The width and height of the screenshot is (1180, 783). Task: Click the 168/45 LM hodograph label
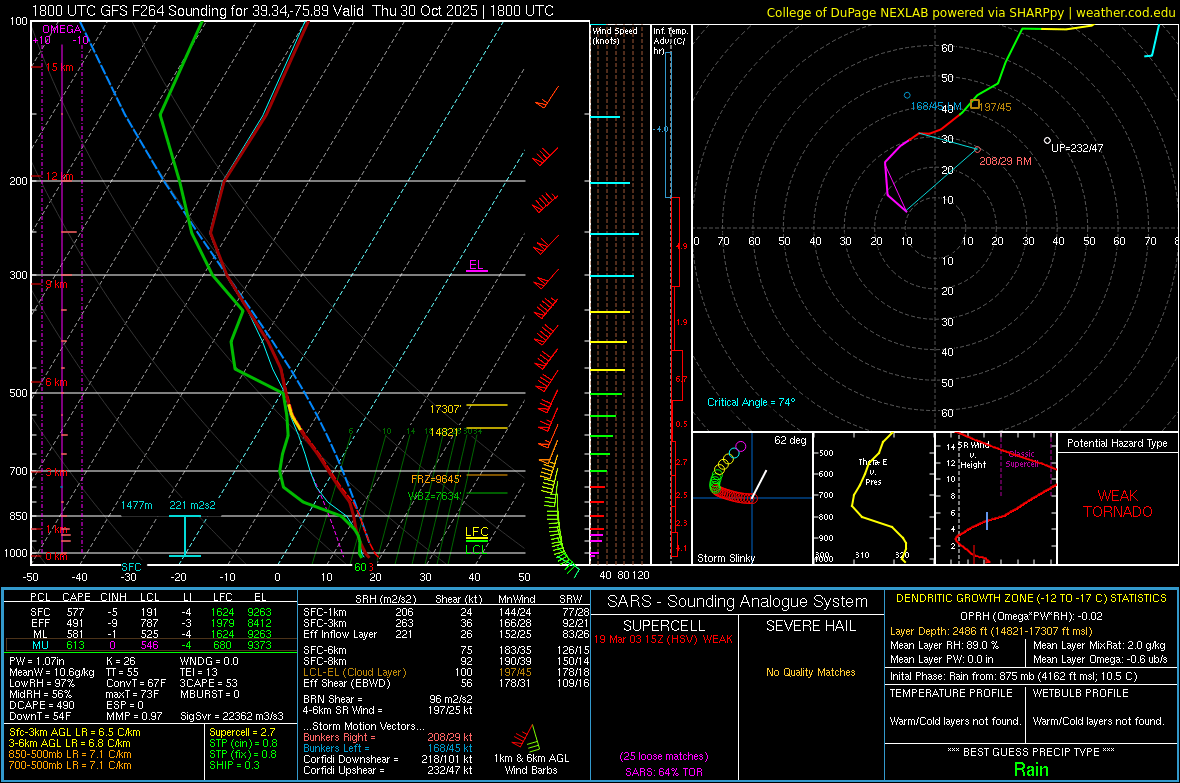(936, 106)
